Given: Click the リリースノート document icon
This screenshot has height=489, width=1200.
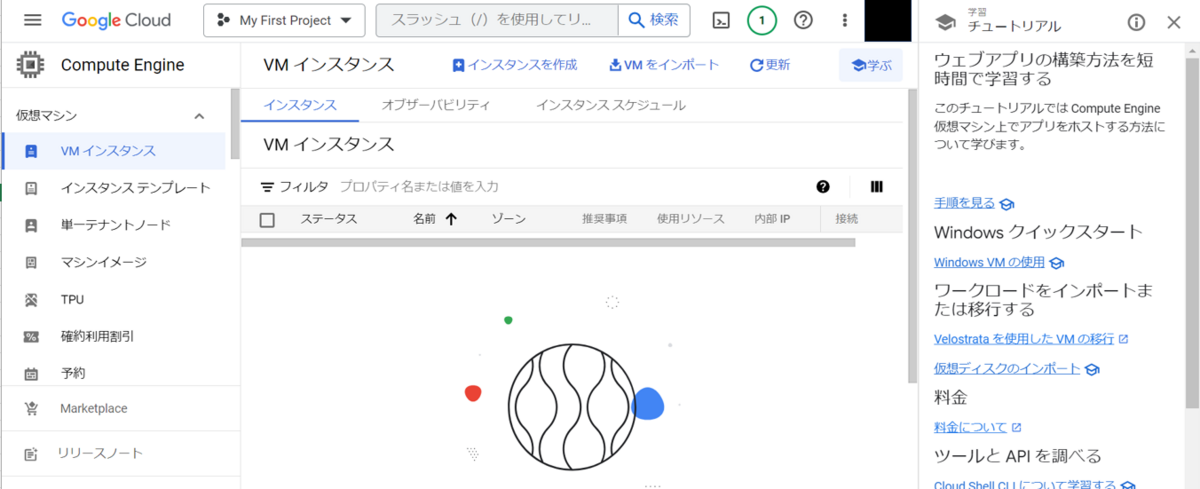Looking at the screenshot, I should 31,453.
